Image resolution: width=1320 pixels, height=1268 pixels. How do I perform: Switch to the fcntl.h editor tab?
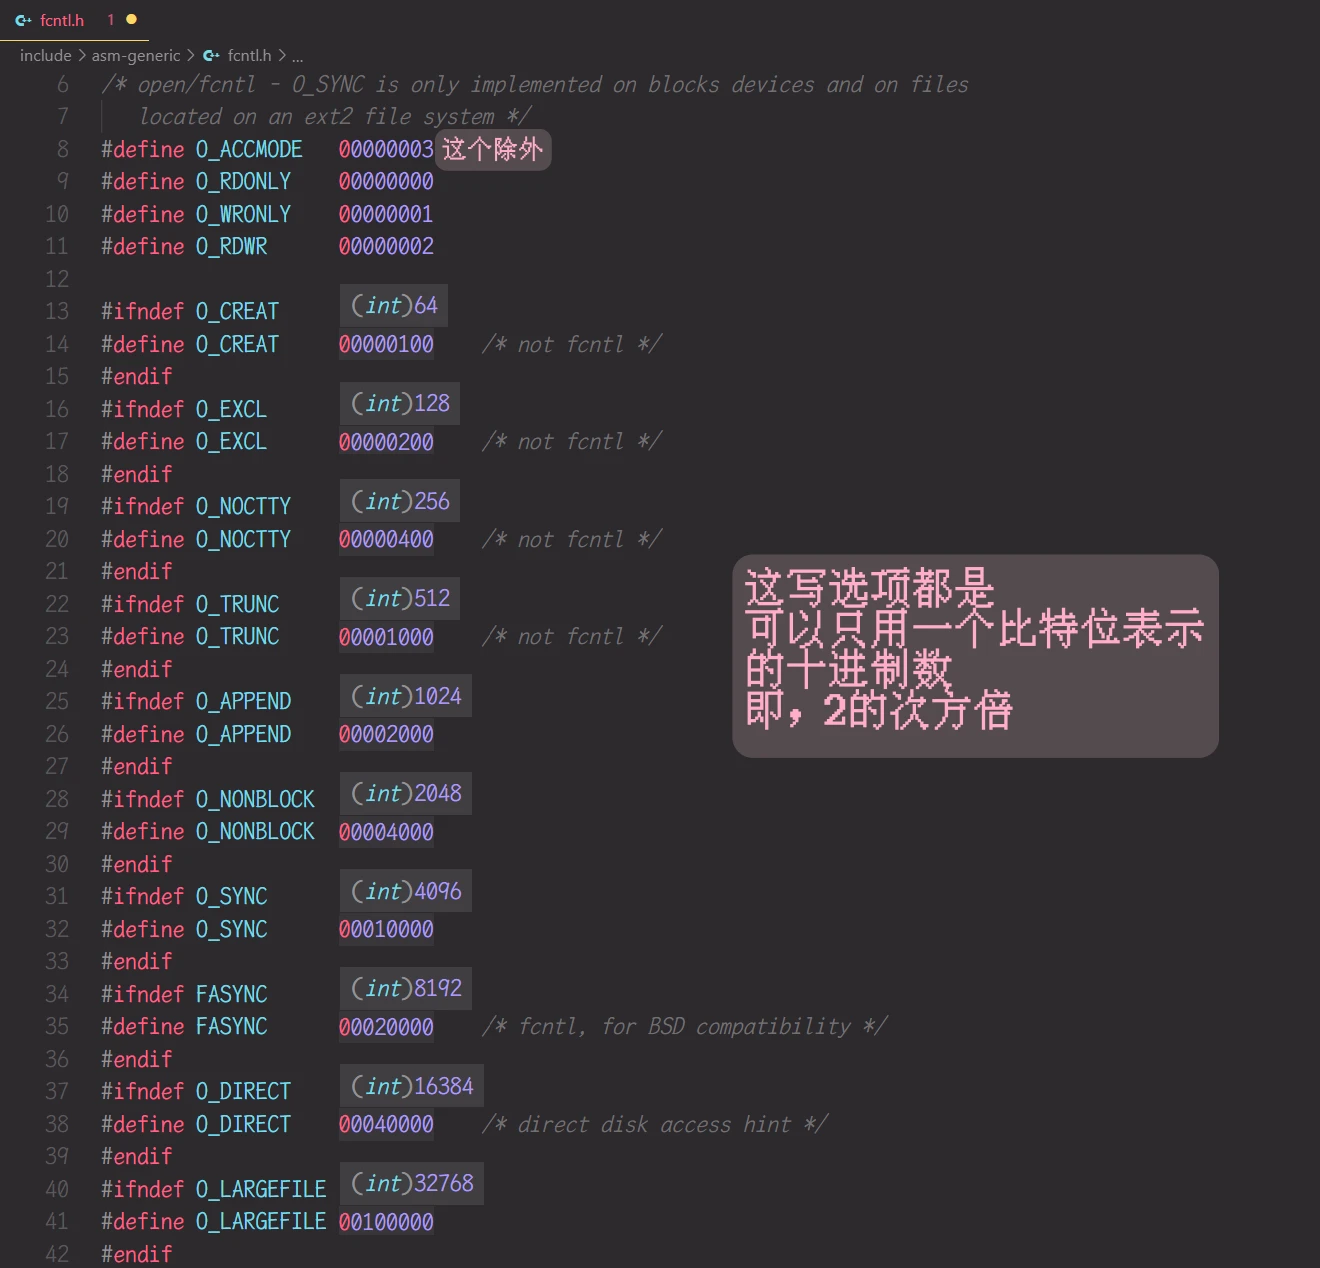pyautogui.click(x=60, y=20)
